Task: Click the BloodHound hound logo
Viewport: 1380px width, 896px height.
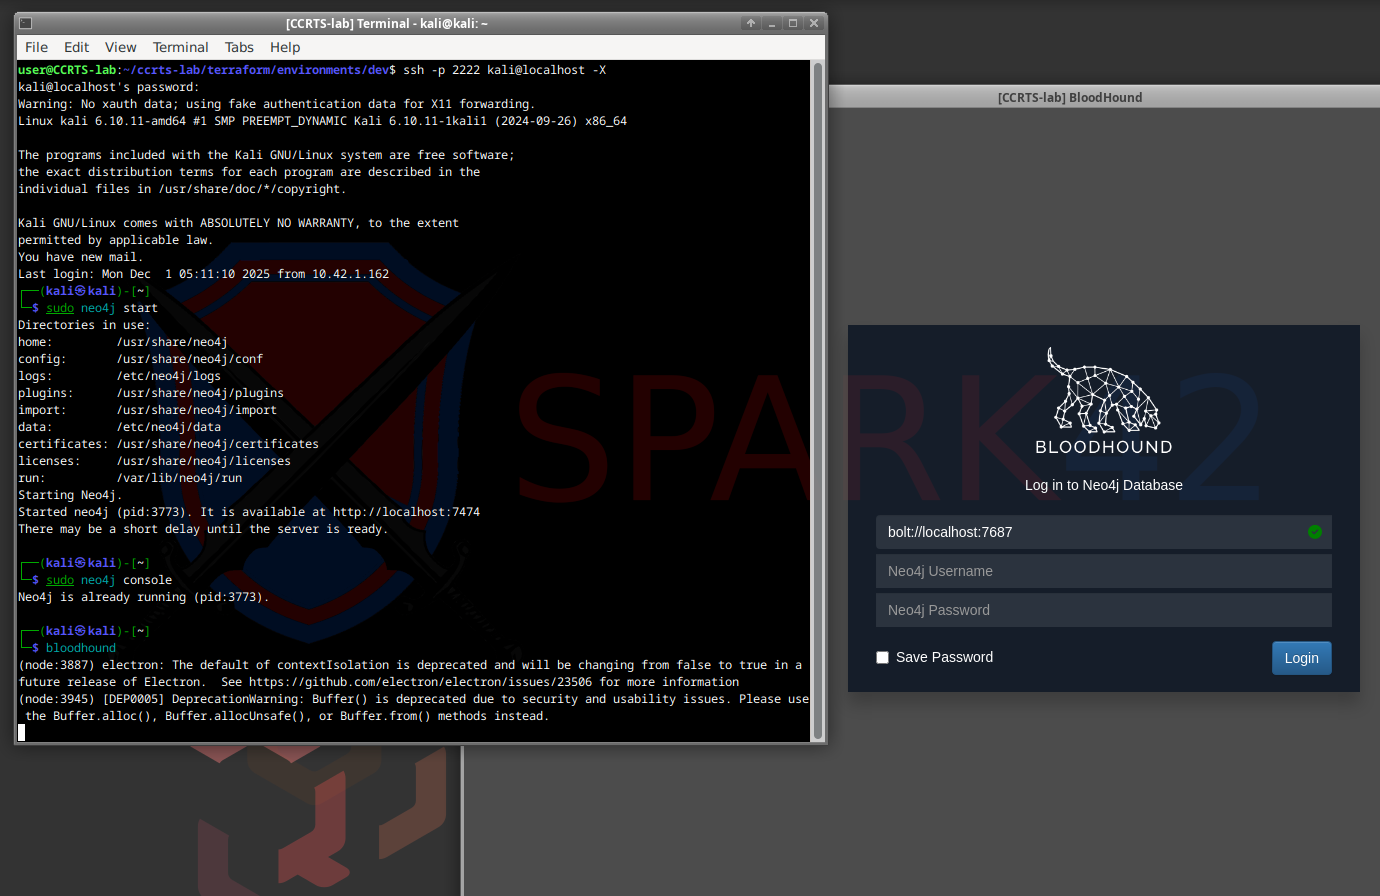Action: (x=1103, y=390)
